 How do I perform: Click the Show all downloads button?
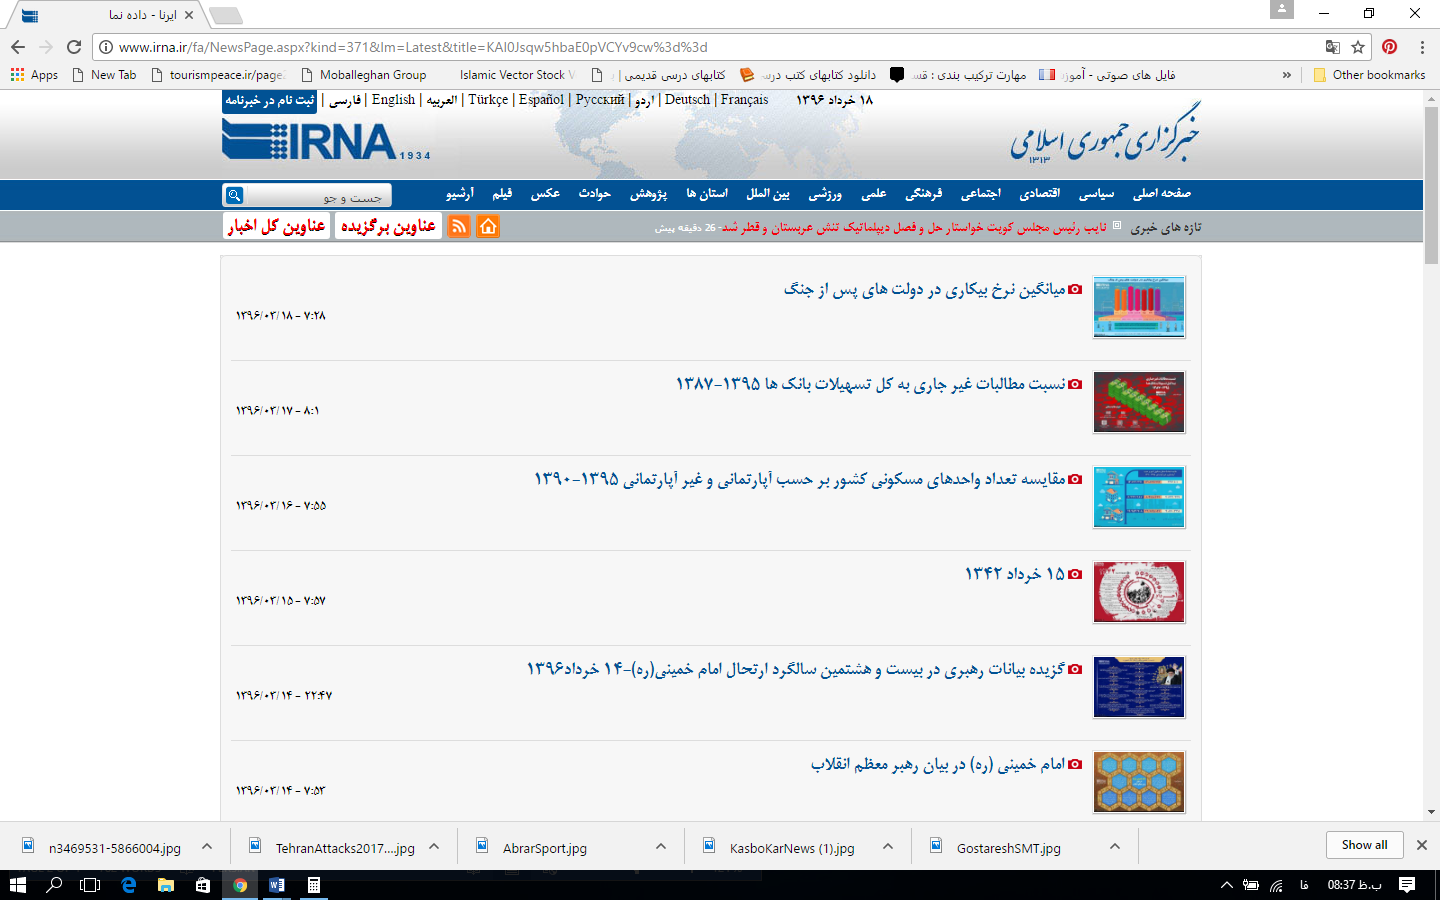pos(1364,845)
